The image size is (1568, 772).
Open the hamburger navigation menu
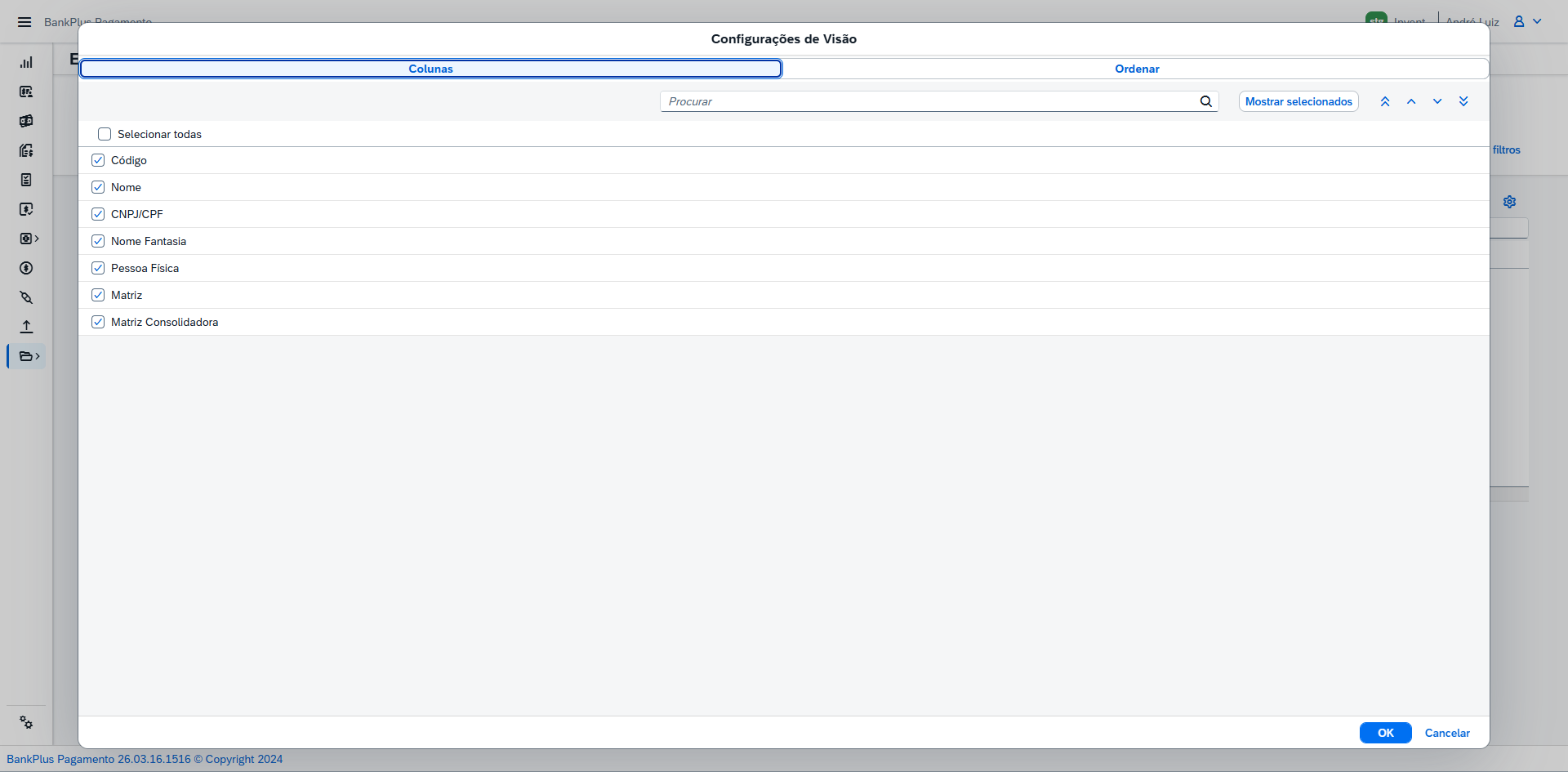click(x=25, y=22)
